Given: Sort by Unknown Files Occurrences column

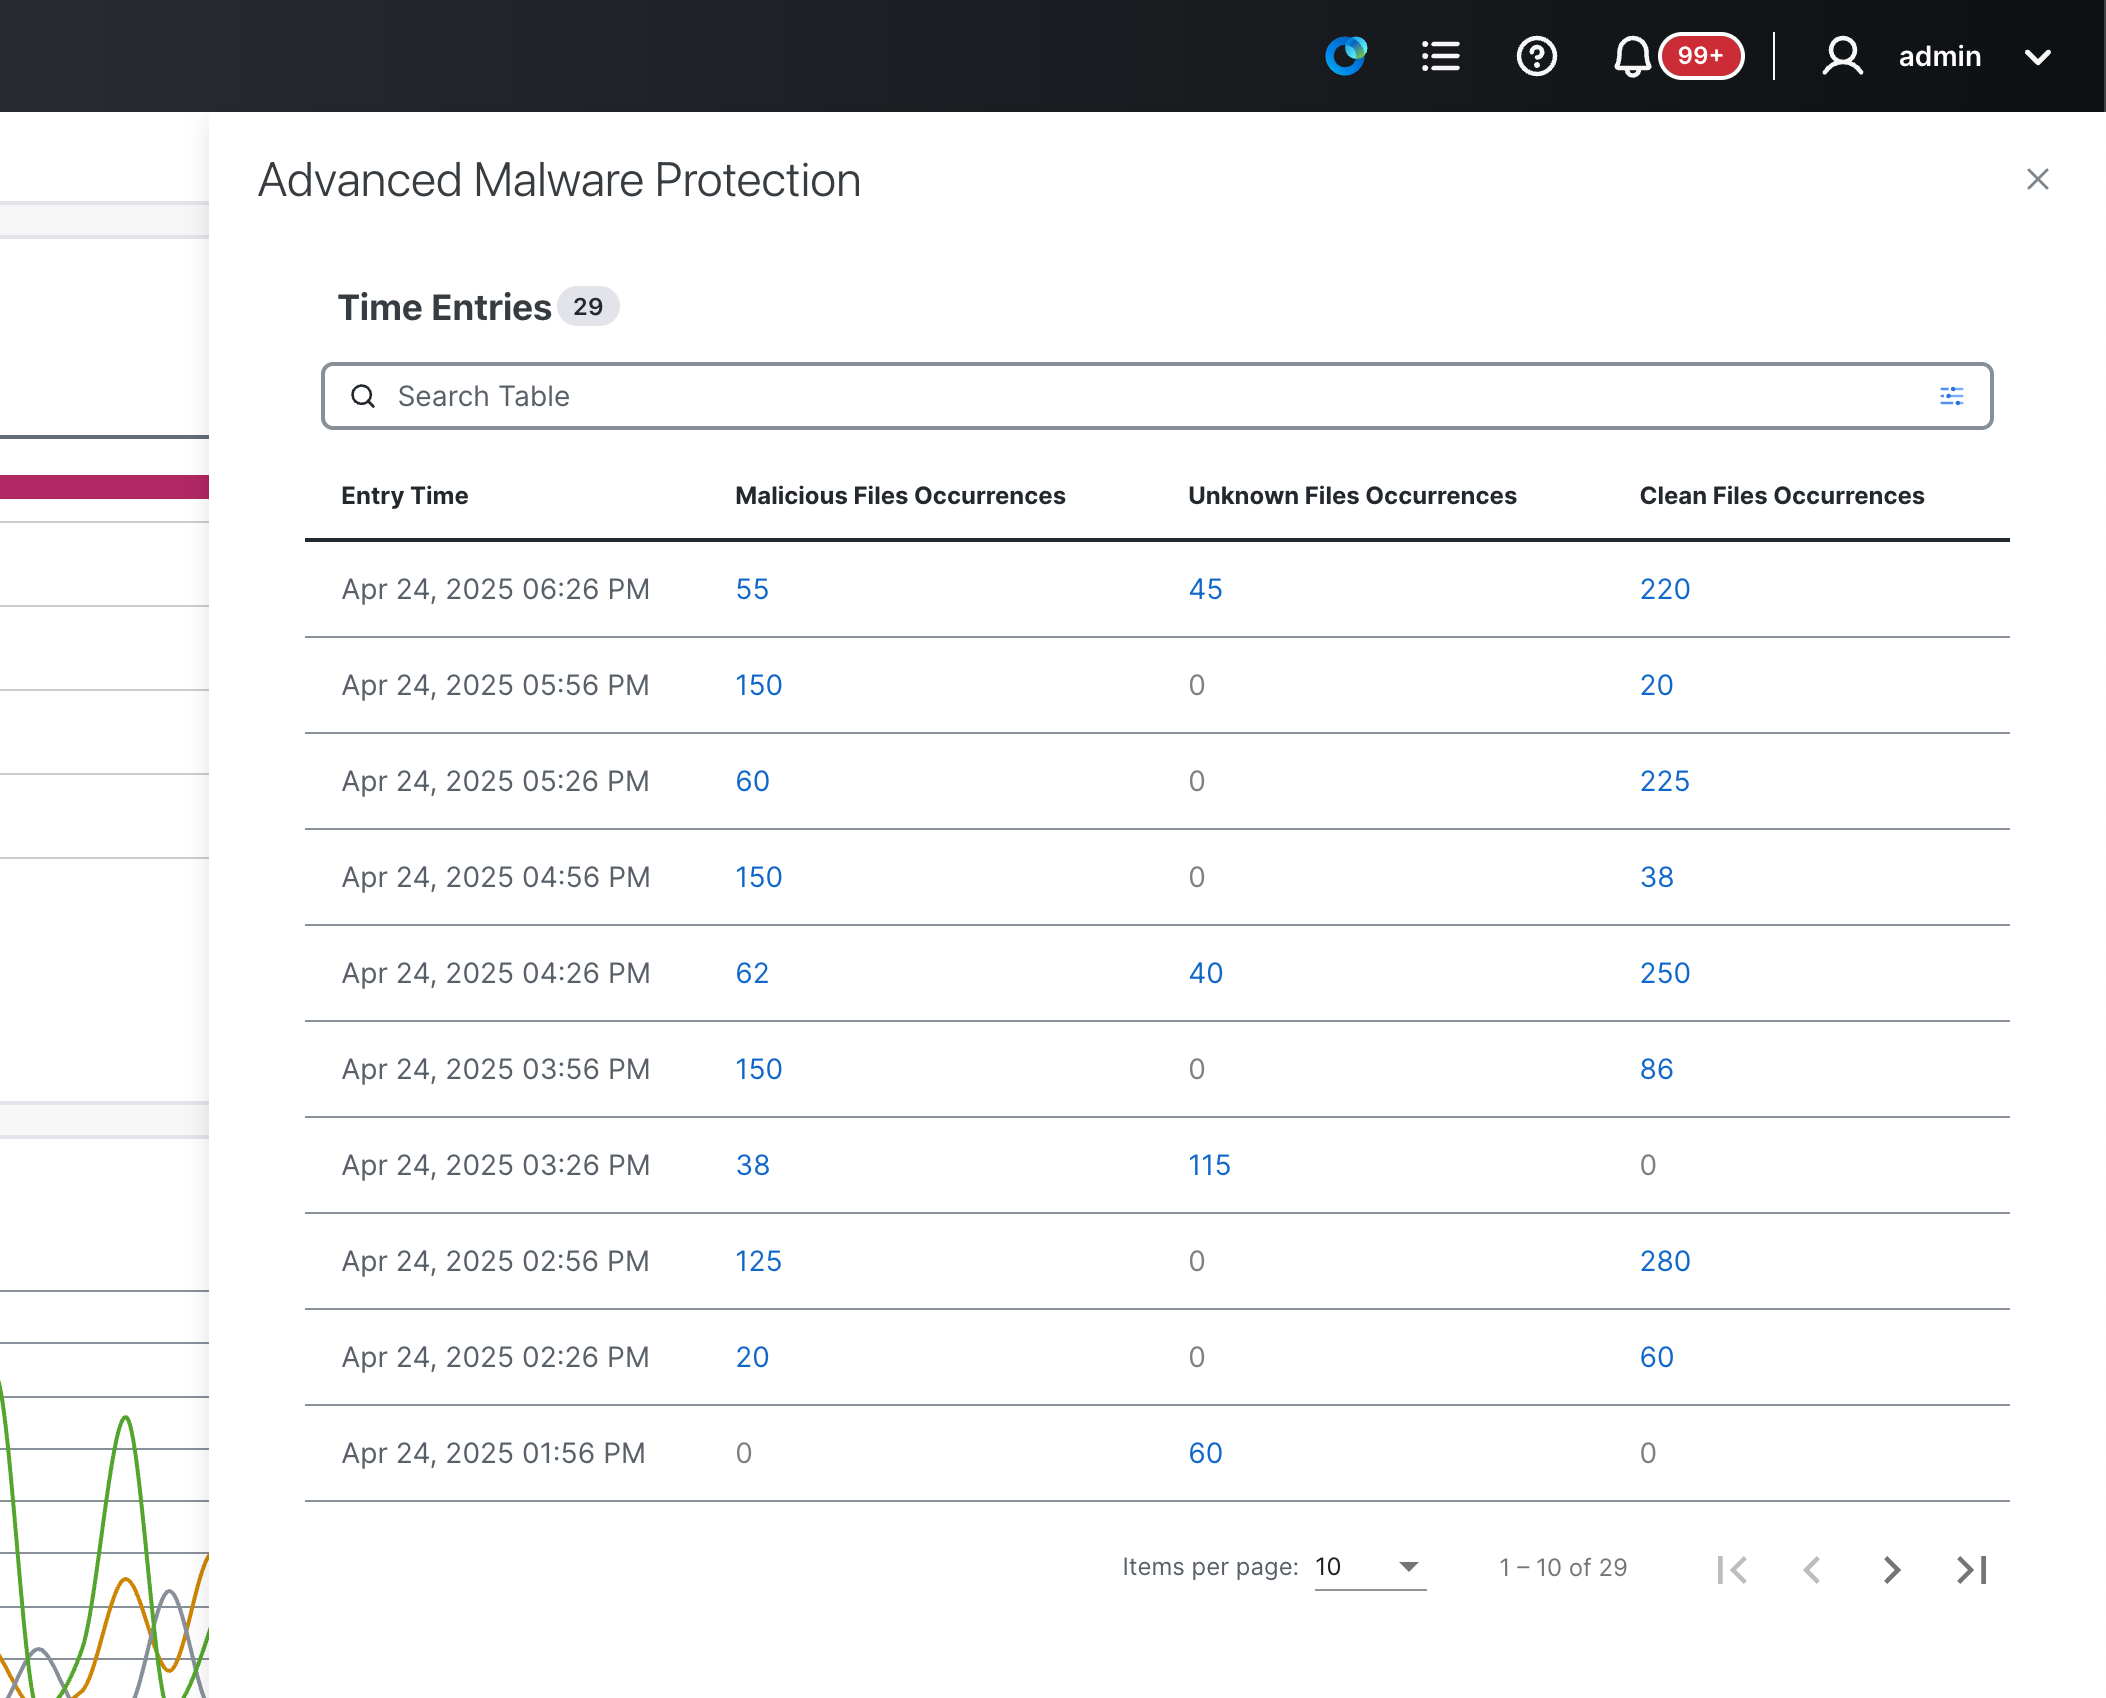Looking at the screenshot, I should 1352,496.
